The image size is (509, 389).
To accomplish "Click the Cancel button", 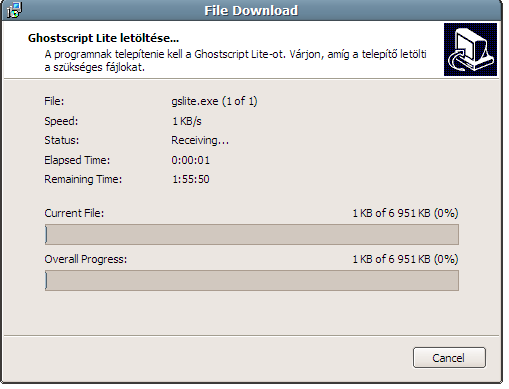I will (449, 358).
